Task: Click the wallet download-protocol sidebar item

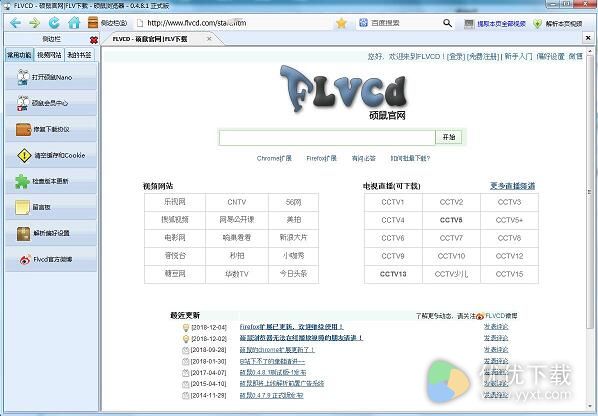Action: pyautogui.click(x=51, y=129)
